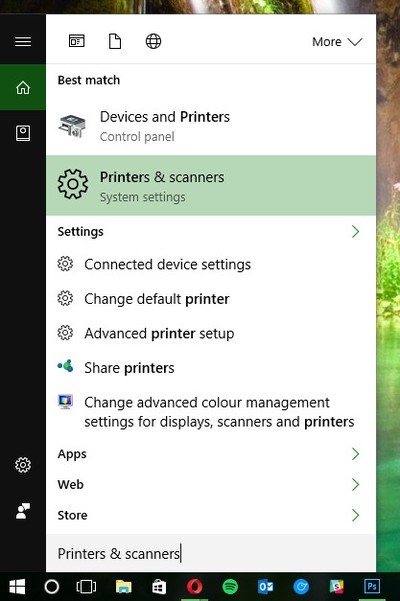The width and height of the screenshot is (400, 601).
Task: Click the gear icon beside Advanced printer setup
Action: click(65, 333)
